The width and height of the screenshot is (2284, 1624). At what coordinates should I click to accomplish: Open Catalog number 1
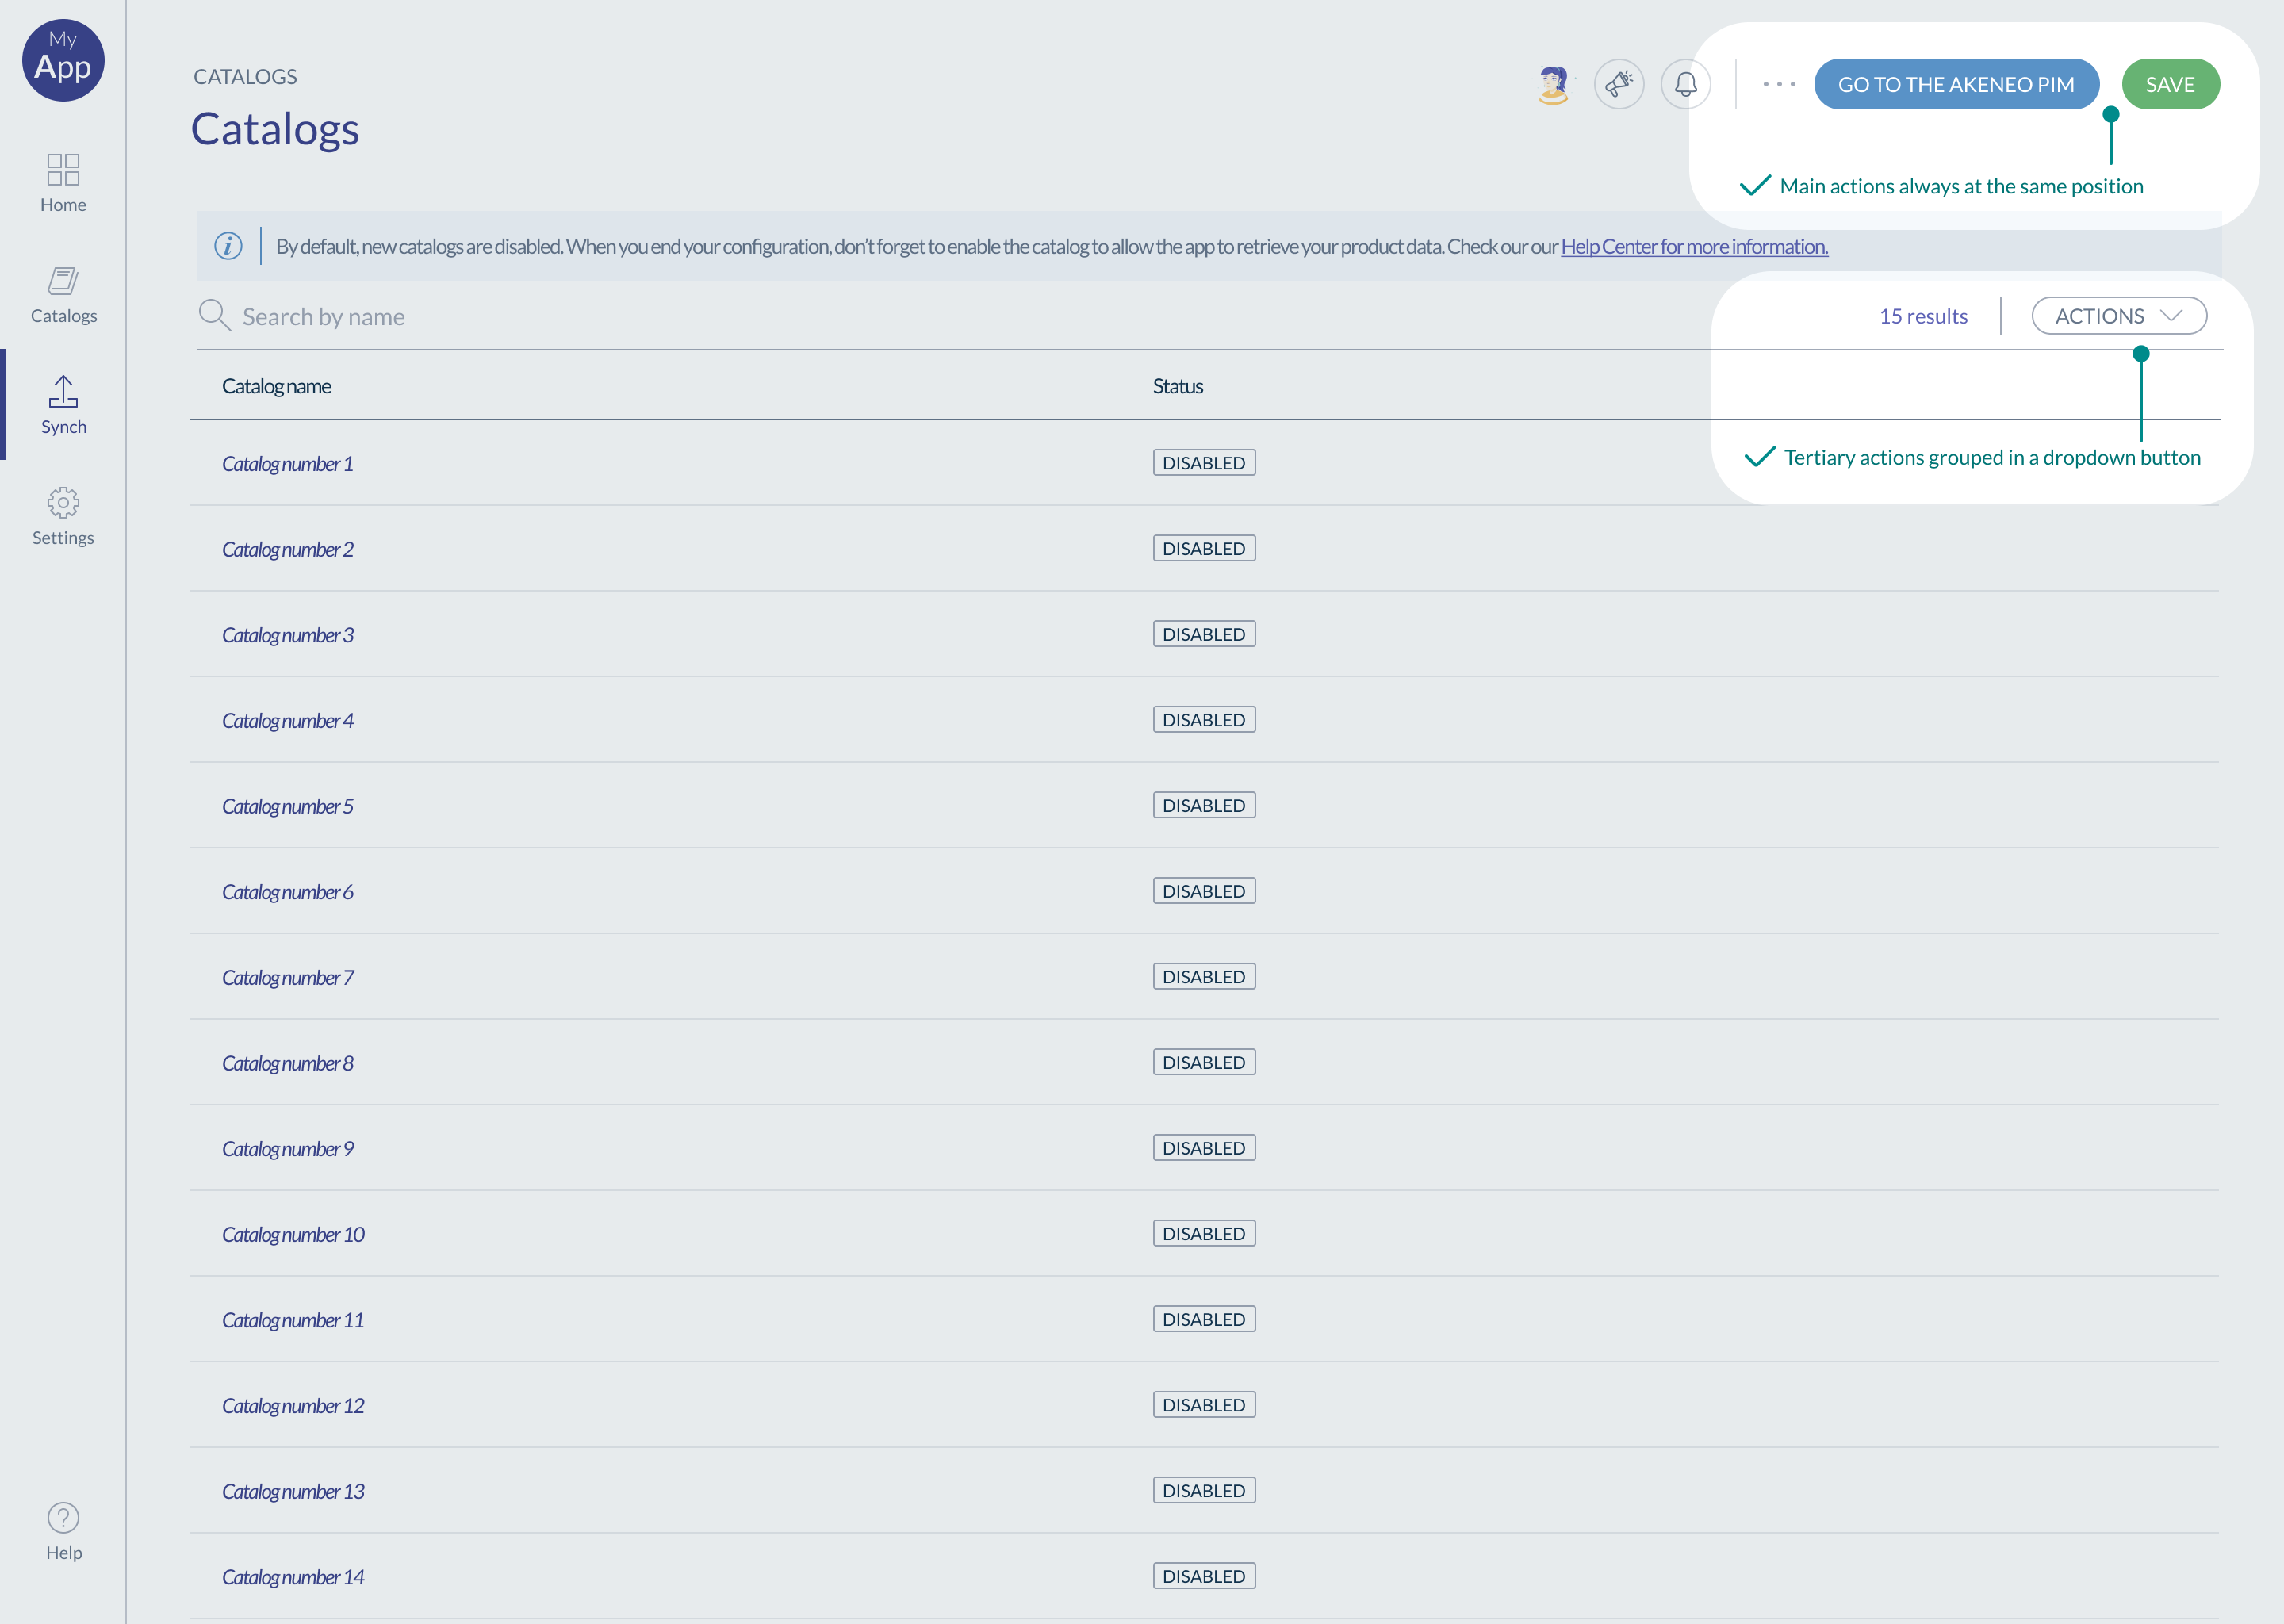[x=287, y=464]
